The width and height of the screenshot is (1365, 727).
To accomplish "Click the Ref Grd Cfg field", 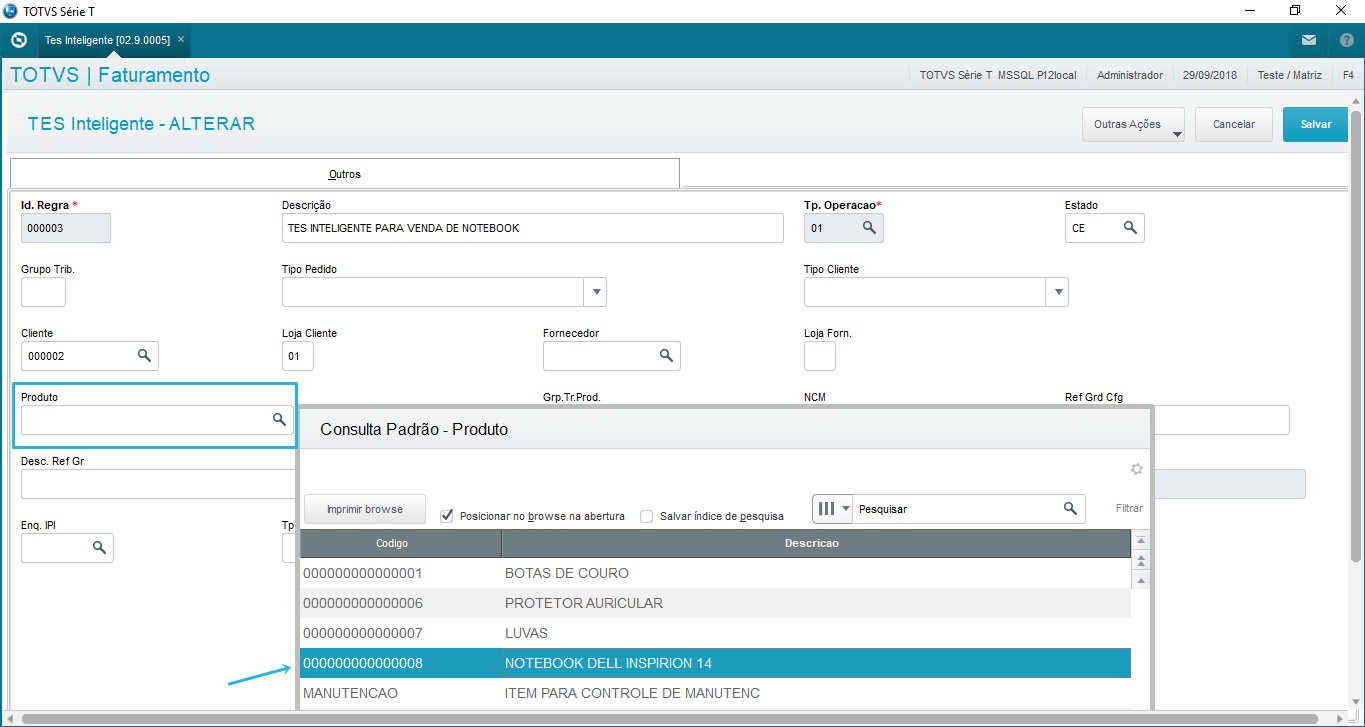I will (x=1221, y=420).
